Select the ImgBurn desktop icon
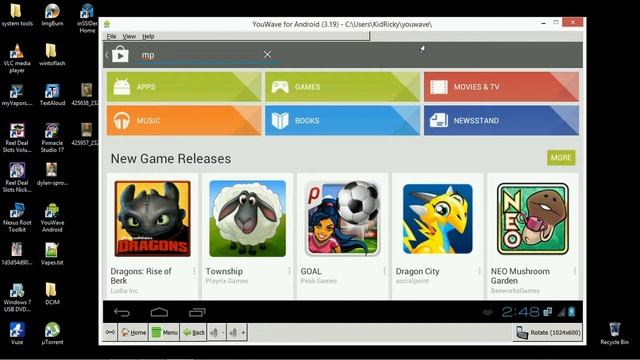Image resolution: width=640 pixels, height=360 pixels. (52, 15)
